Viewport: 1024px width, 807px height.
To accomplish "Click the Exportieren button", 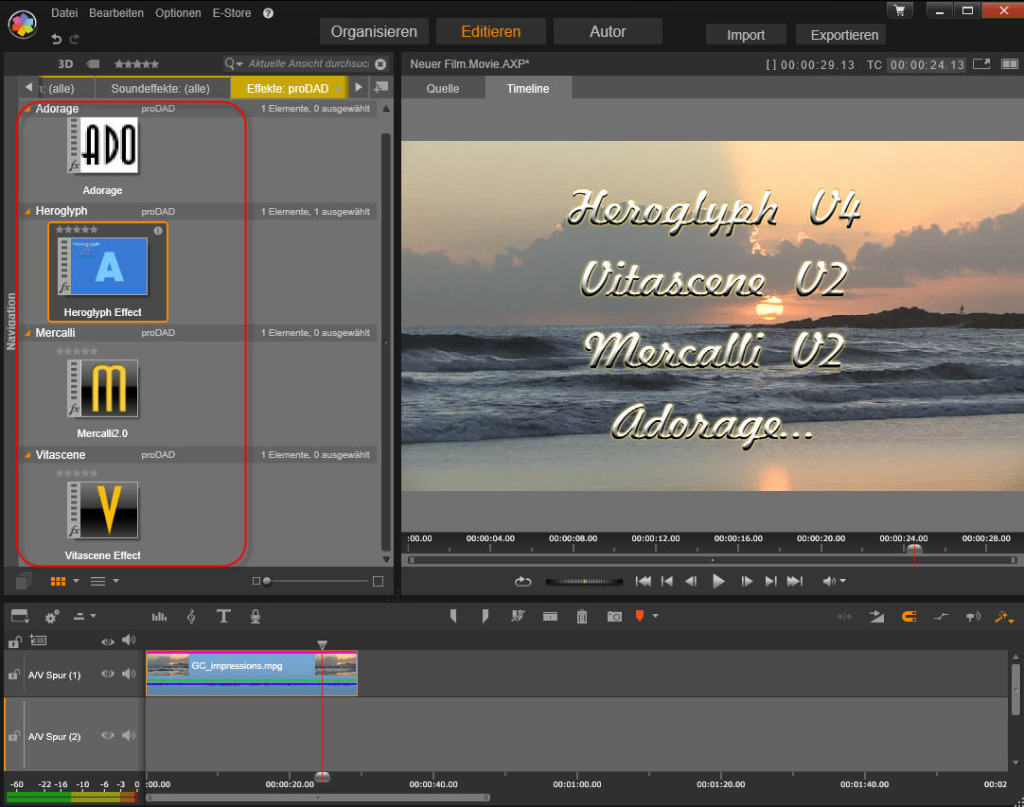I will [840, 34].
